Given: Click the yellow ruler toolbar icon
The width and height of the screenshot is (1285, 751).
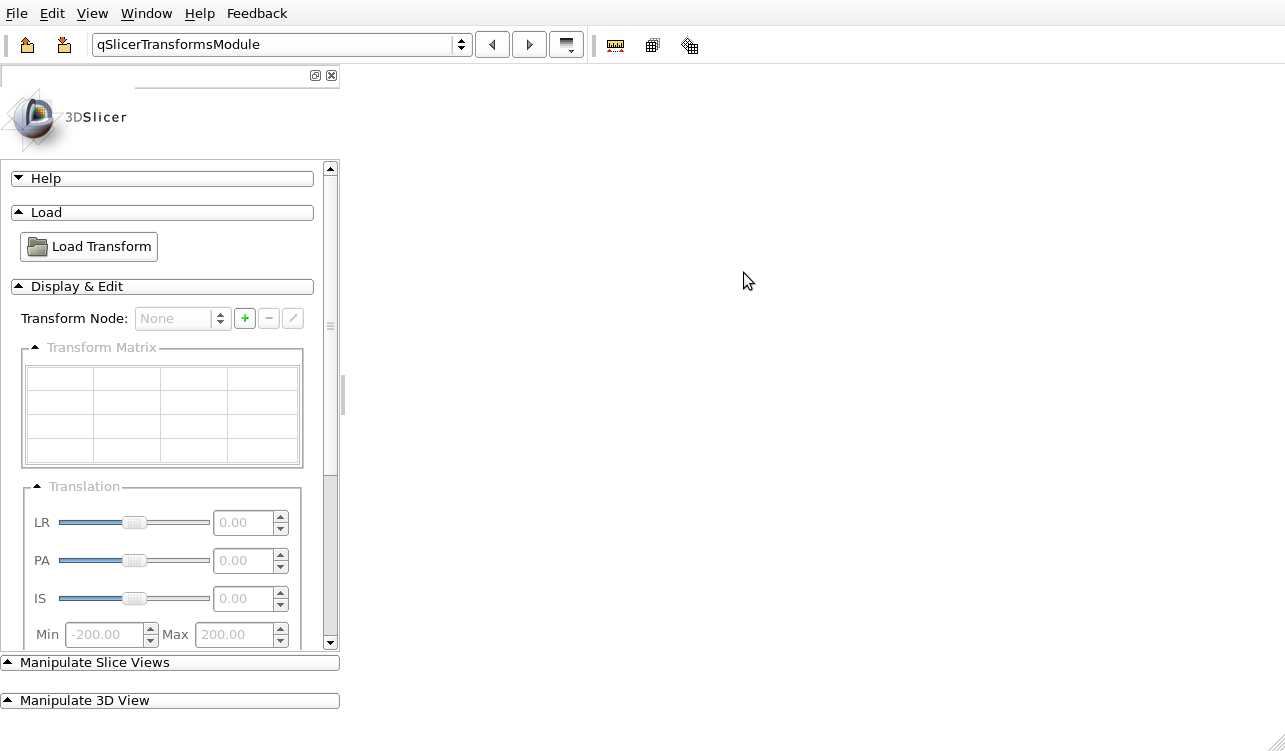Looking at the screenshot, I should (x=616, y=46).
